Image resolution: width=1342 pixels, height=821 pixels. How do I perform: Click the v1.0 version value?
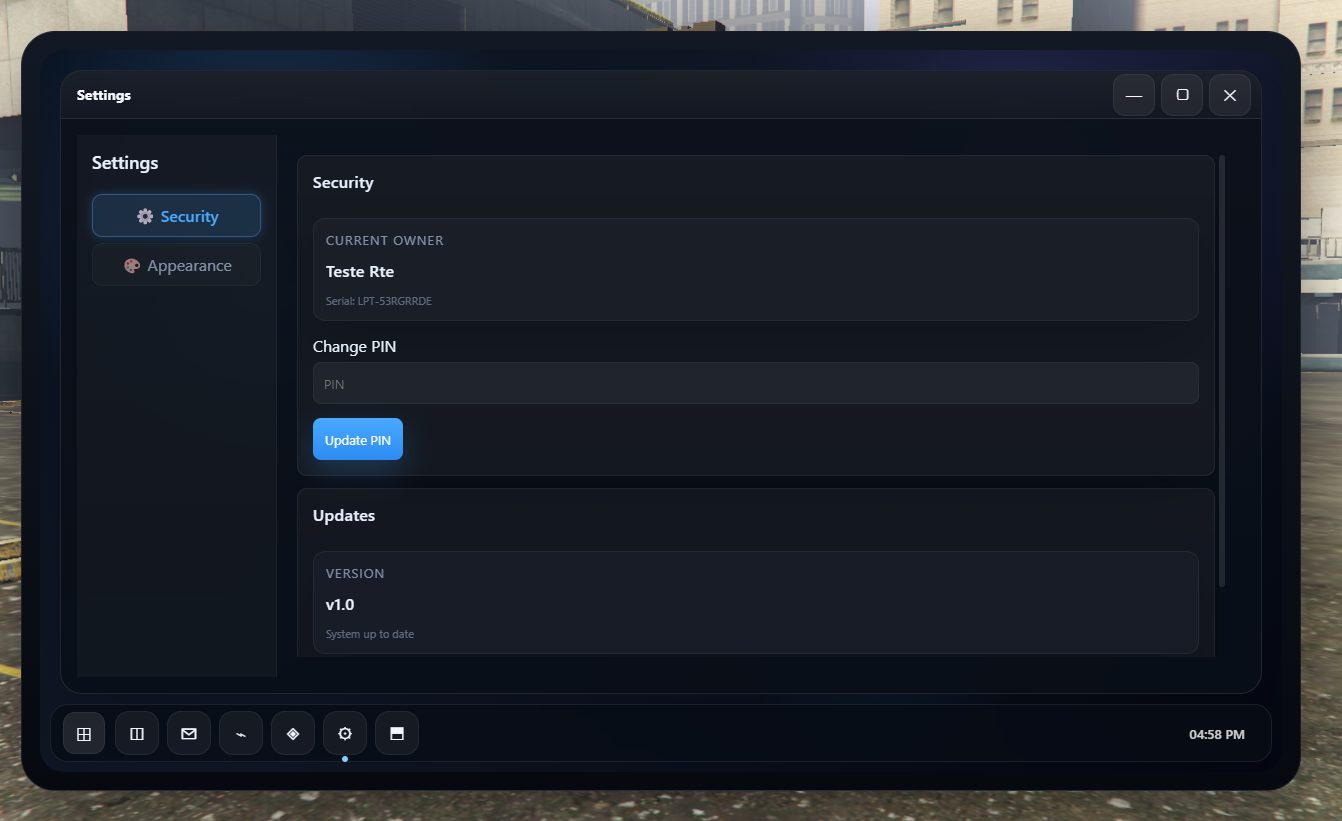click(x=340, y=605)
